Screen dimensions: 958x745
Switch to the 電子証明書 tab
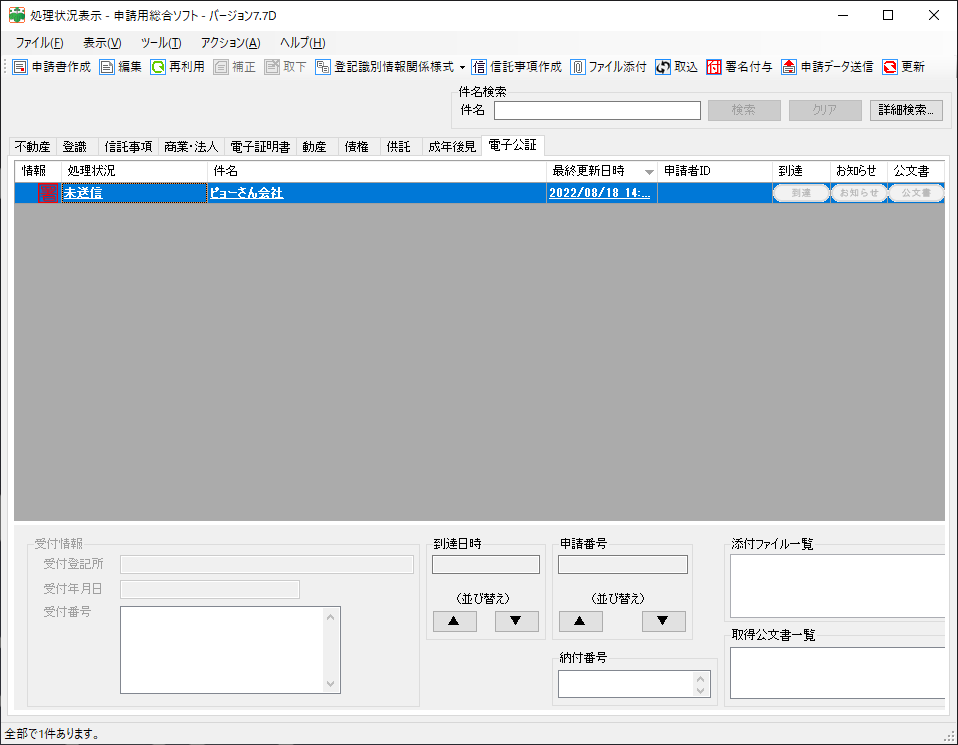(x=260, y=147)
